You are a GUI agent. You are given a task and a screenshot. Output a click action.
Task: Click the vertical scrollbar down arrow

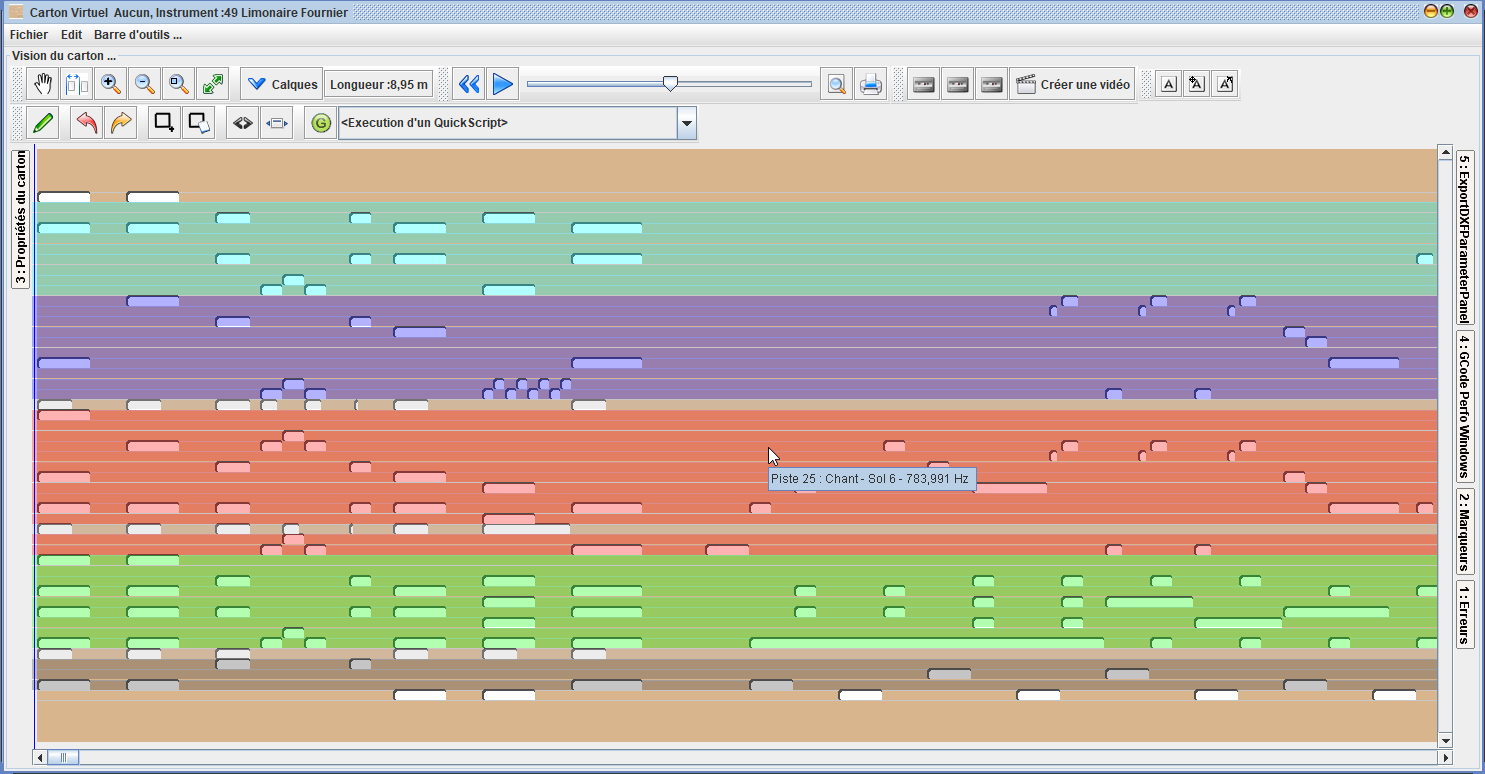pyautogui.click(x=1444, y=740)
